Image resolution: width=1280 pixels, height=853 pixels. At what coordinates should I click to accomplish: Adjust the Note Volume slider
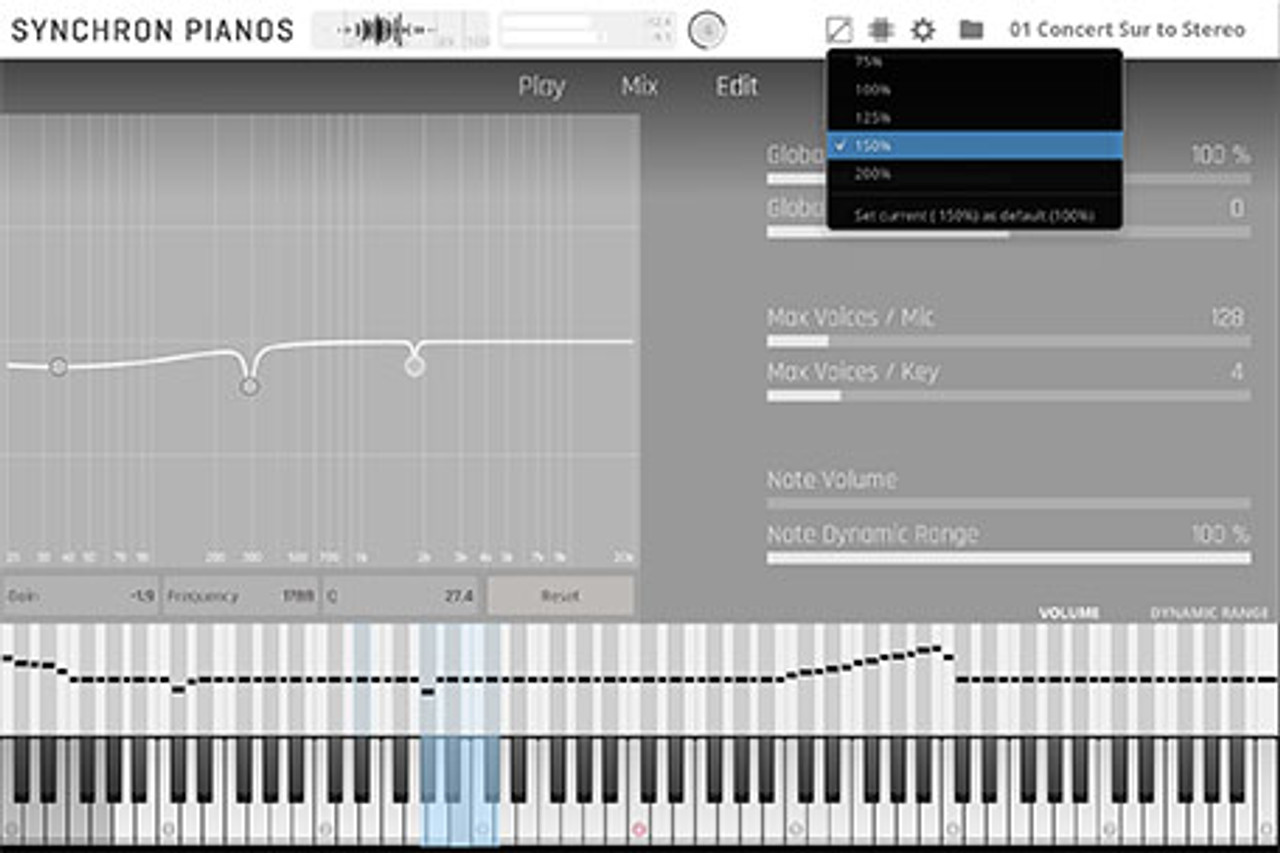(x=1008, y=503)
